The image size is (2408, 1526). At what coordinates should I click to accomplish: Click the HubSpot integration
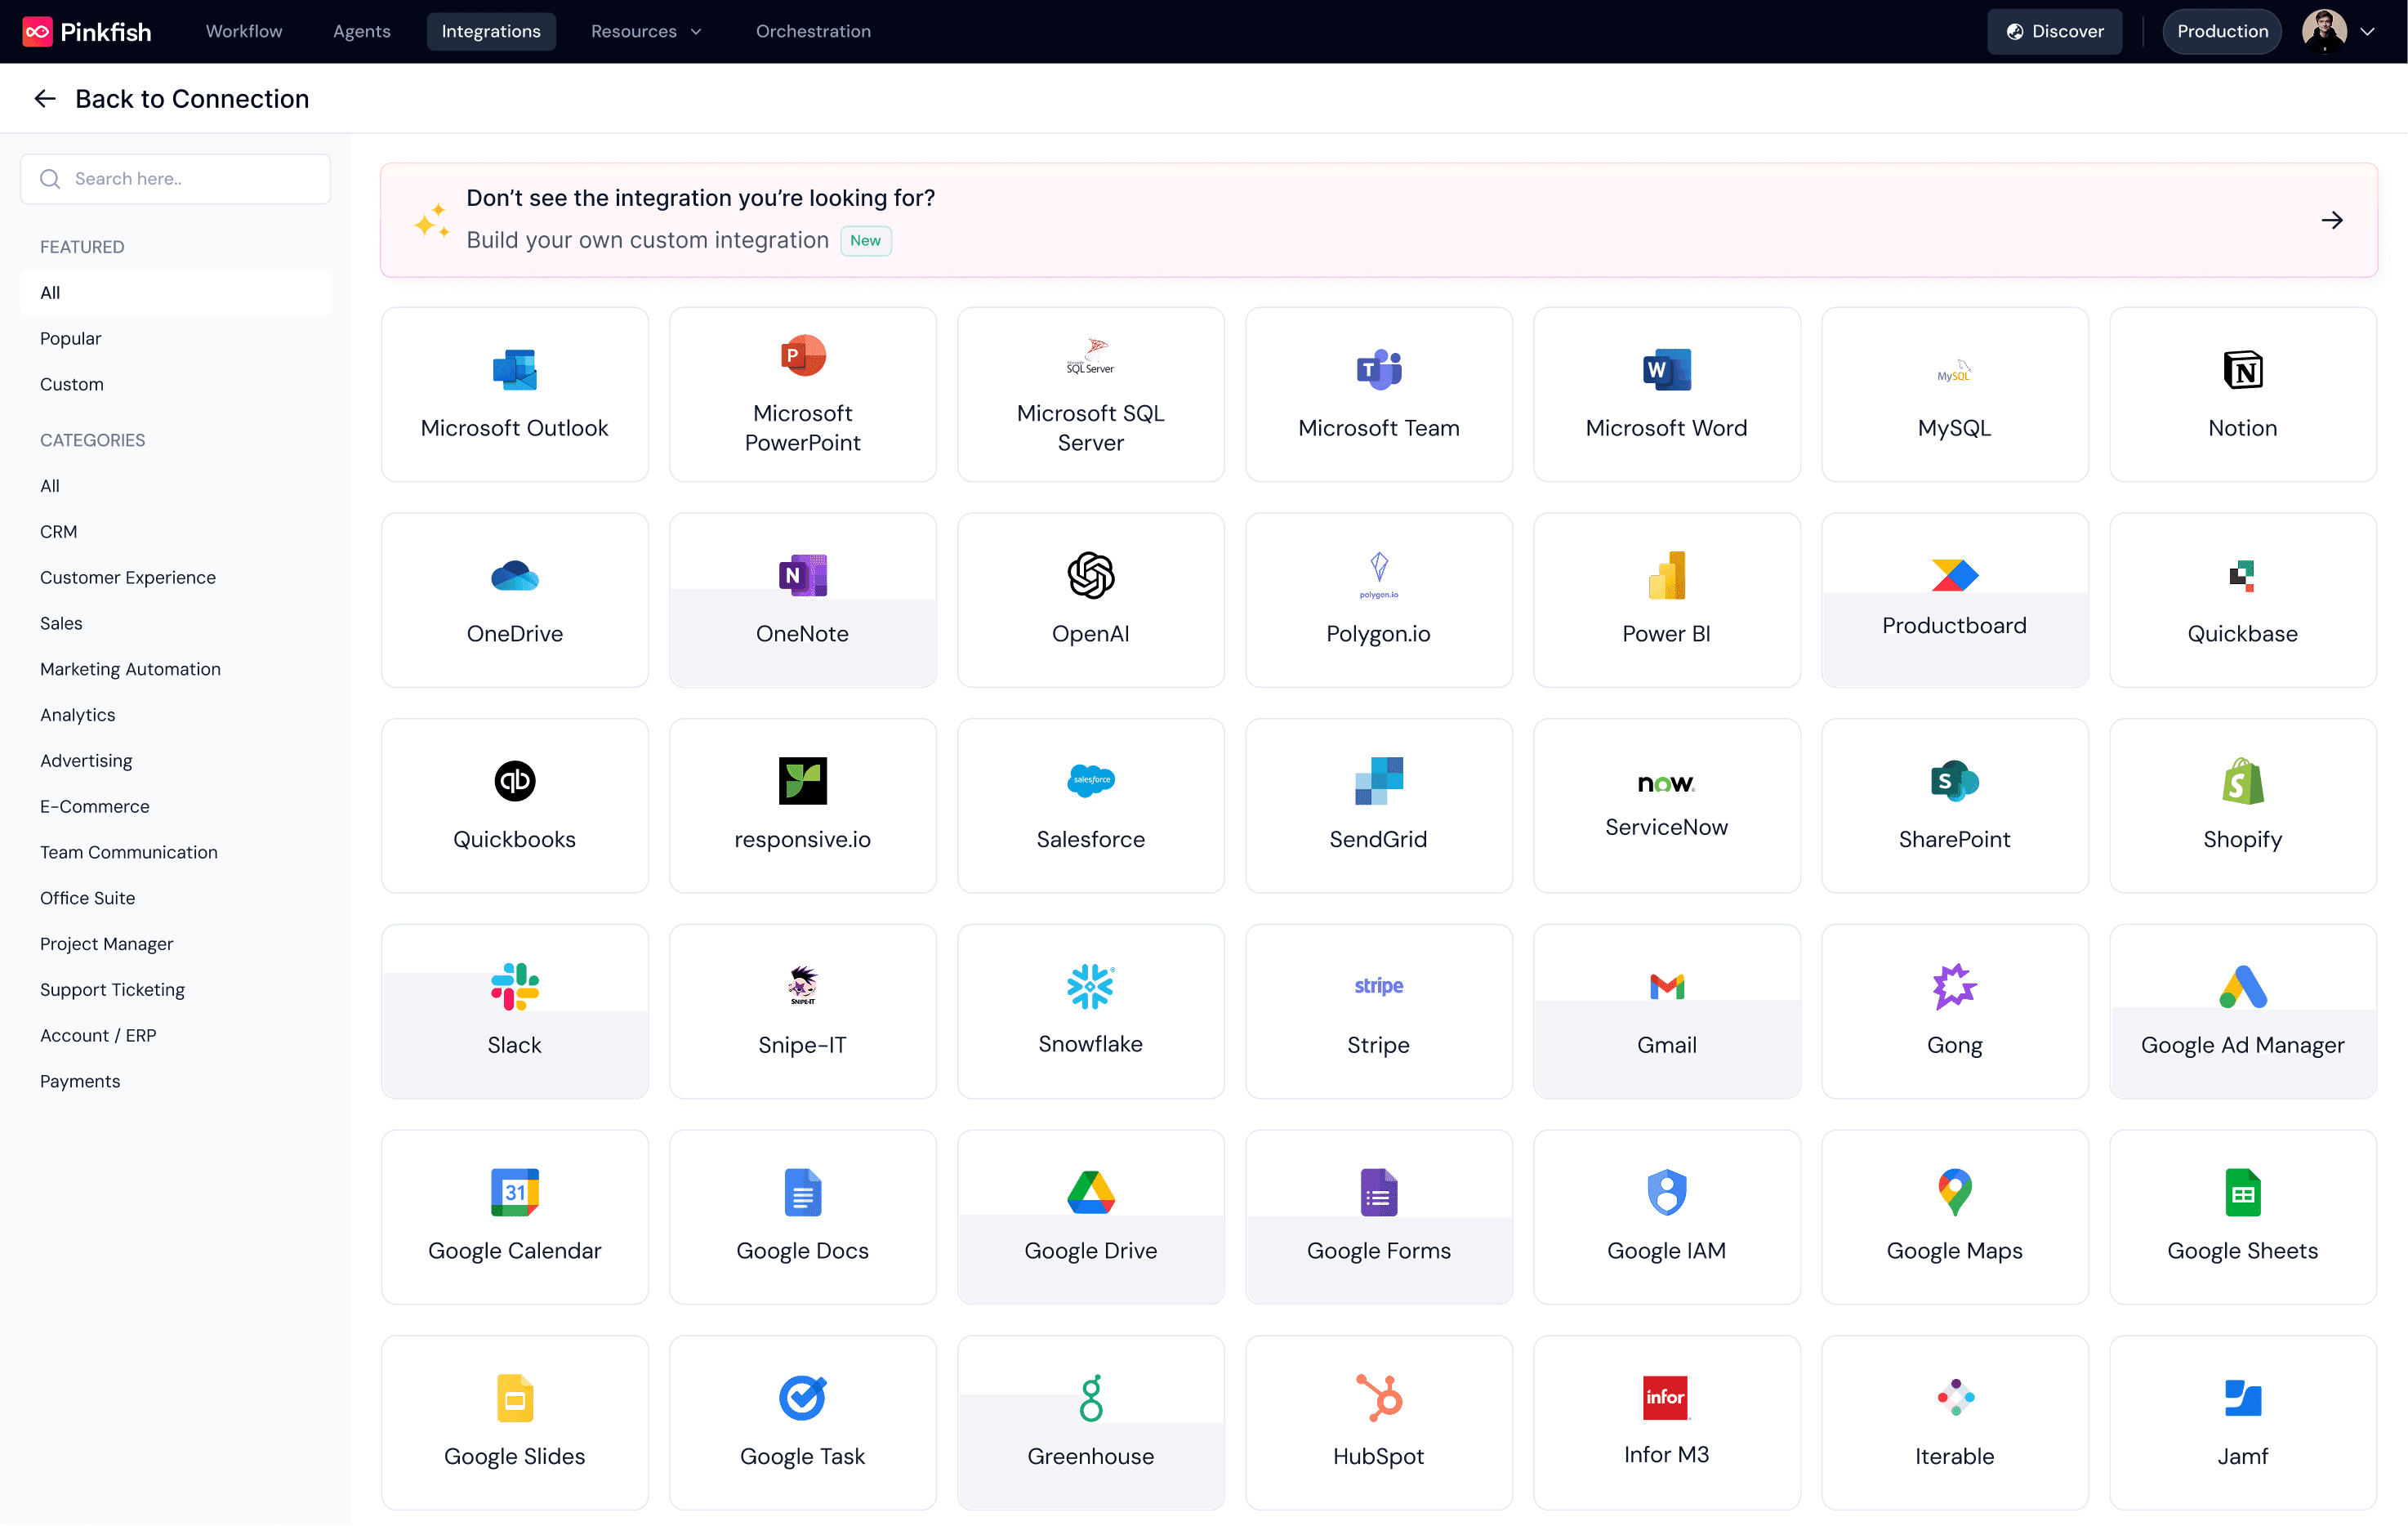pyautogui.click(x=1378, y=1421)
